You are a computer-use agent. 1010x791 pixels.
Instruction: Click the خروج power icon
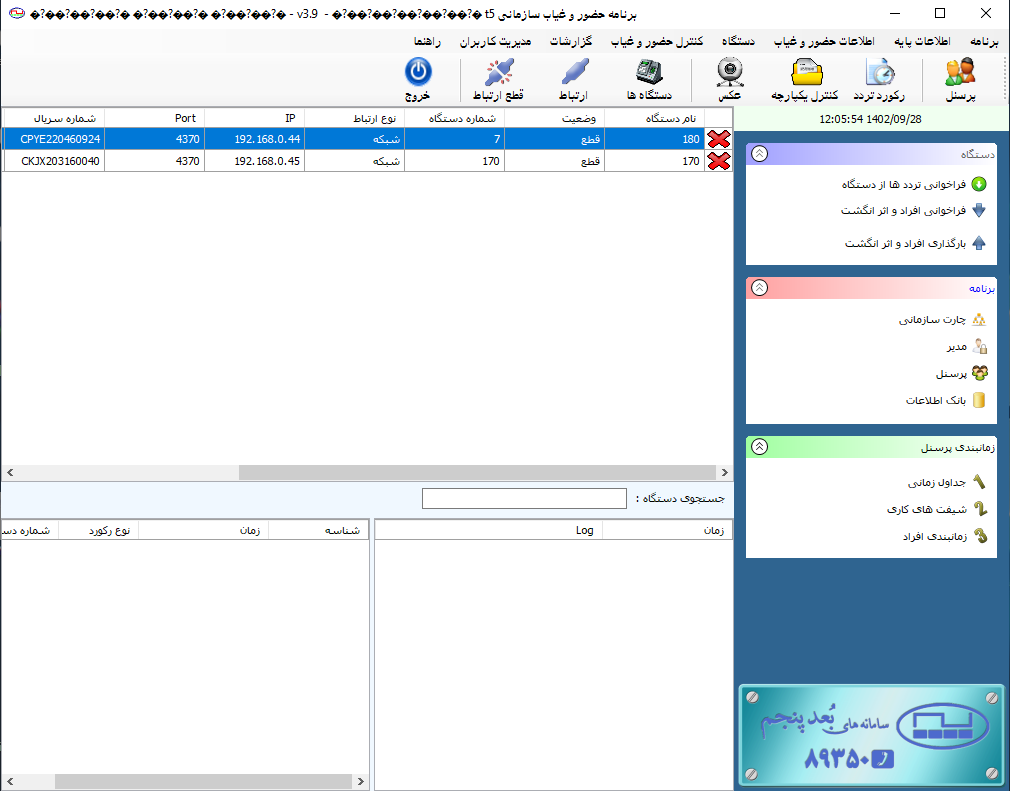pos(418,72)
